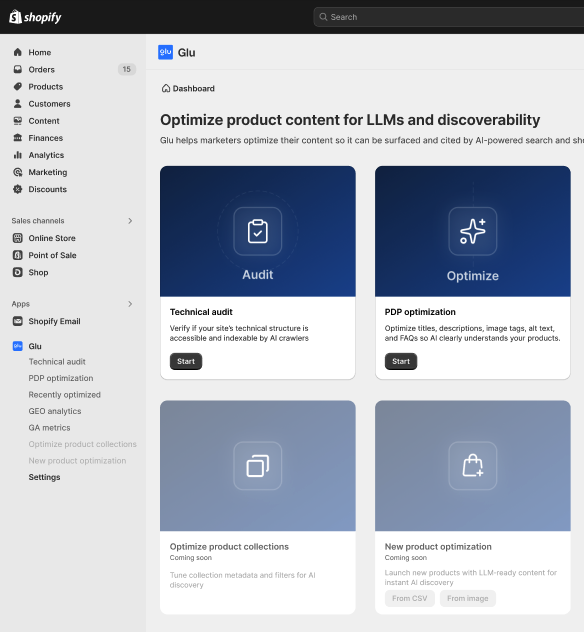This screenshot has height=632, width=584.
Task: Click the search magnifier icon
Action: (x=323, y=17)
